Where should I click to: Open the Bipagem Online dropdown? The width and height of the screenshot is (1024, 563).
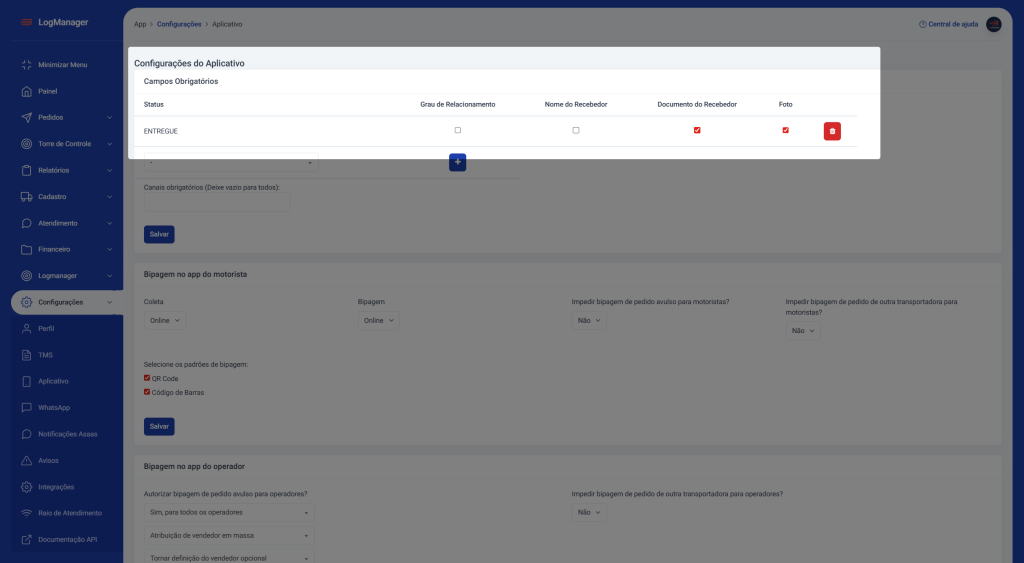[379, 320]
